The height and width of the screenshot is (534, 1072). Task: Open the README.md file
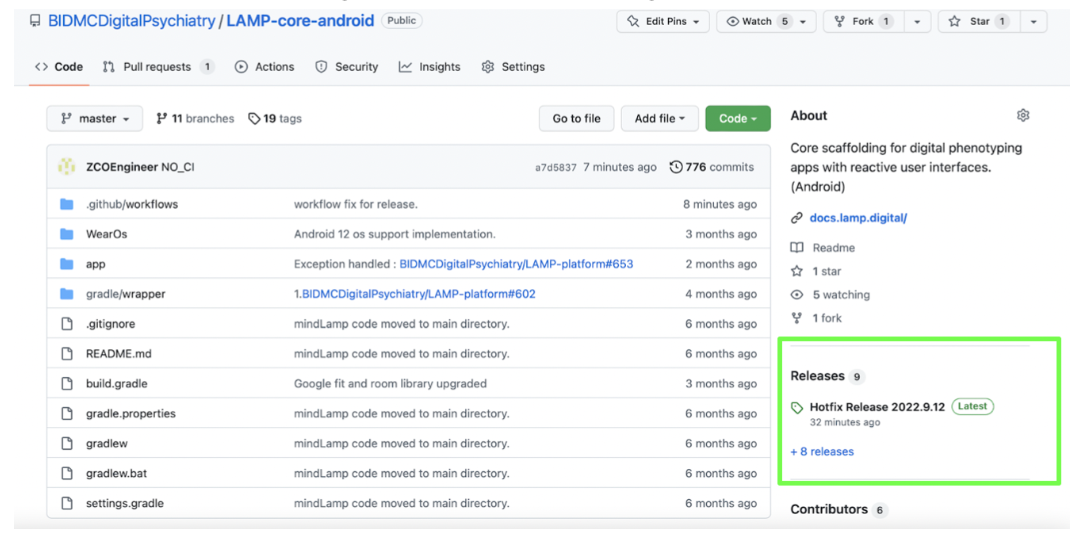pos(119,353)
